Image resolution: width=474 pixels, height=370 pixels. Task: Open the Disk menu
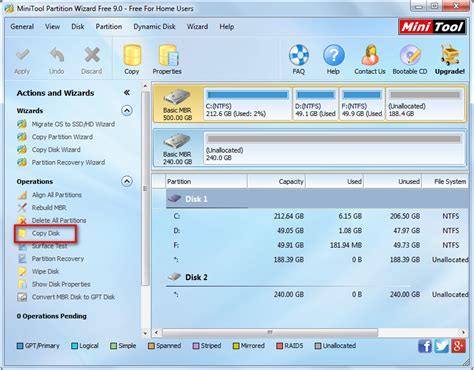(x=78, y=27)
